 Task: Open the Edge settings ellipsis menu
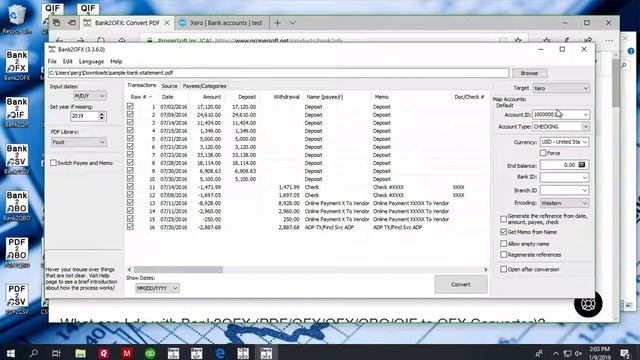coord(609,40)
